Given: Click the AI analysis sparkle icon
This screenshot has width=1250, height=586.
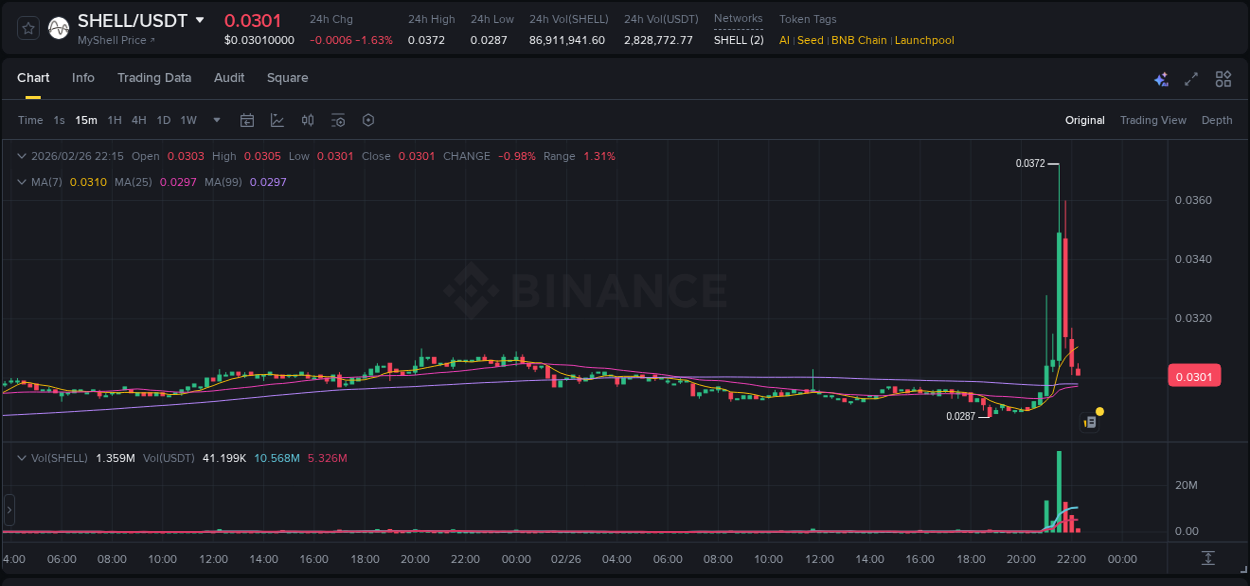Looking at the screenshot, I should pyautogui.click(x=1161, y=79).
